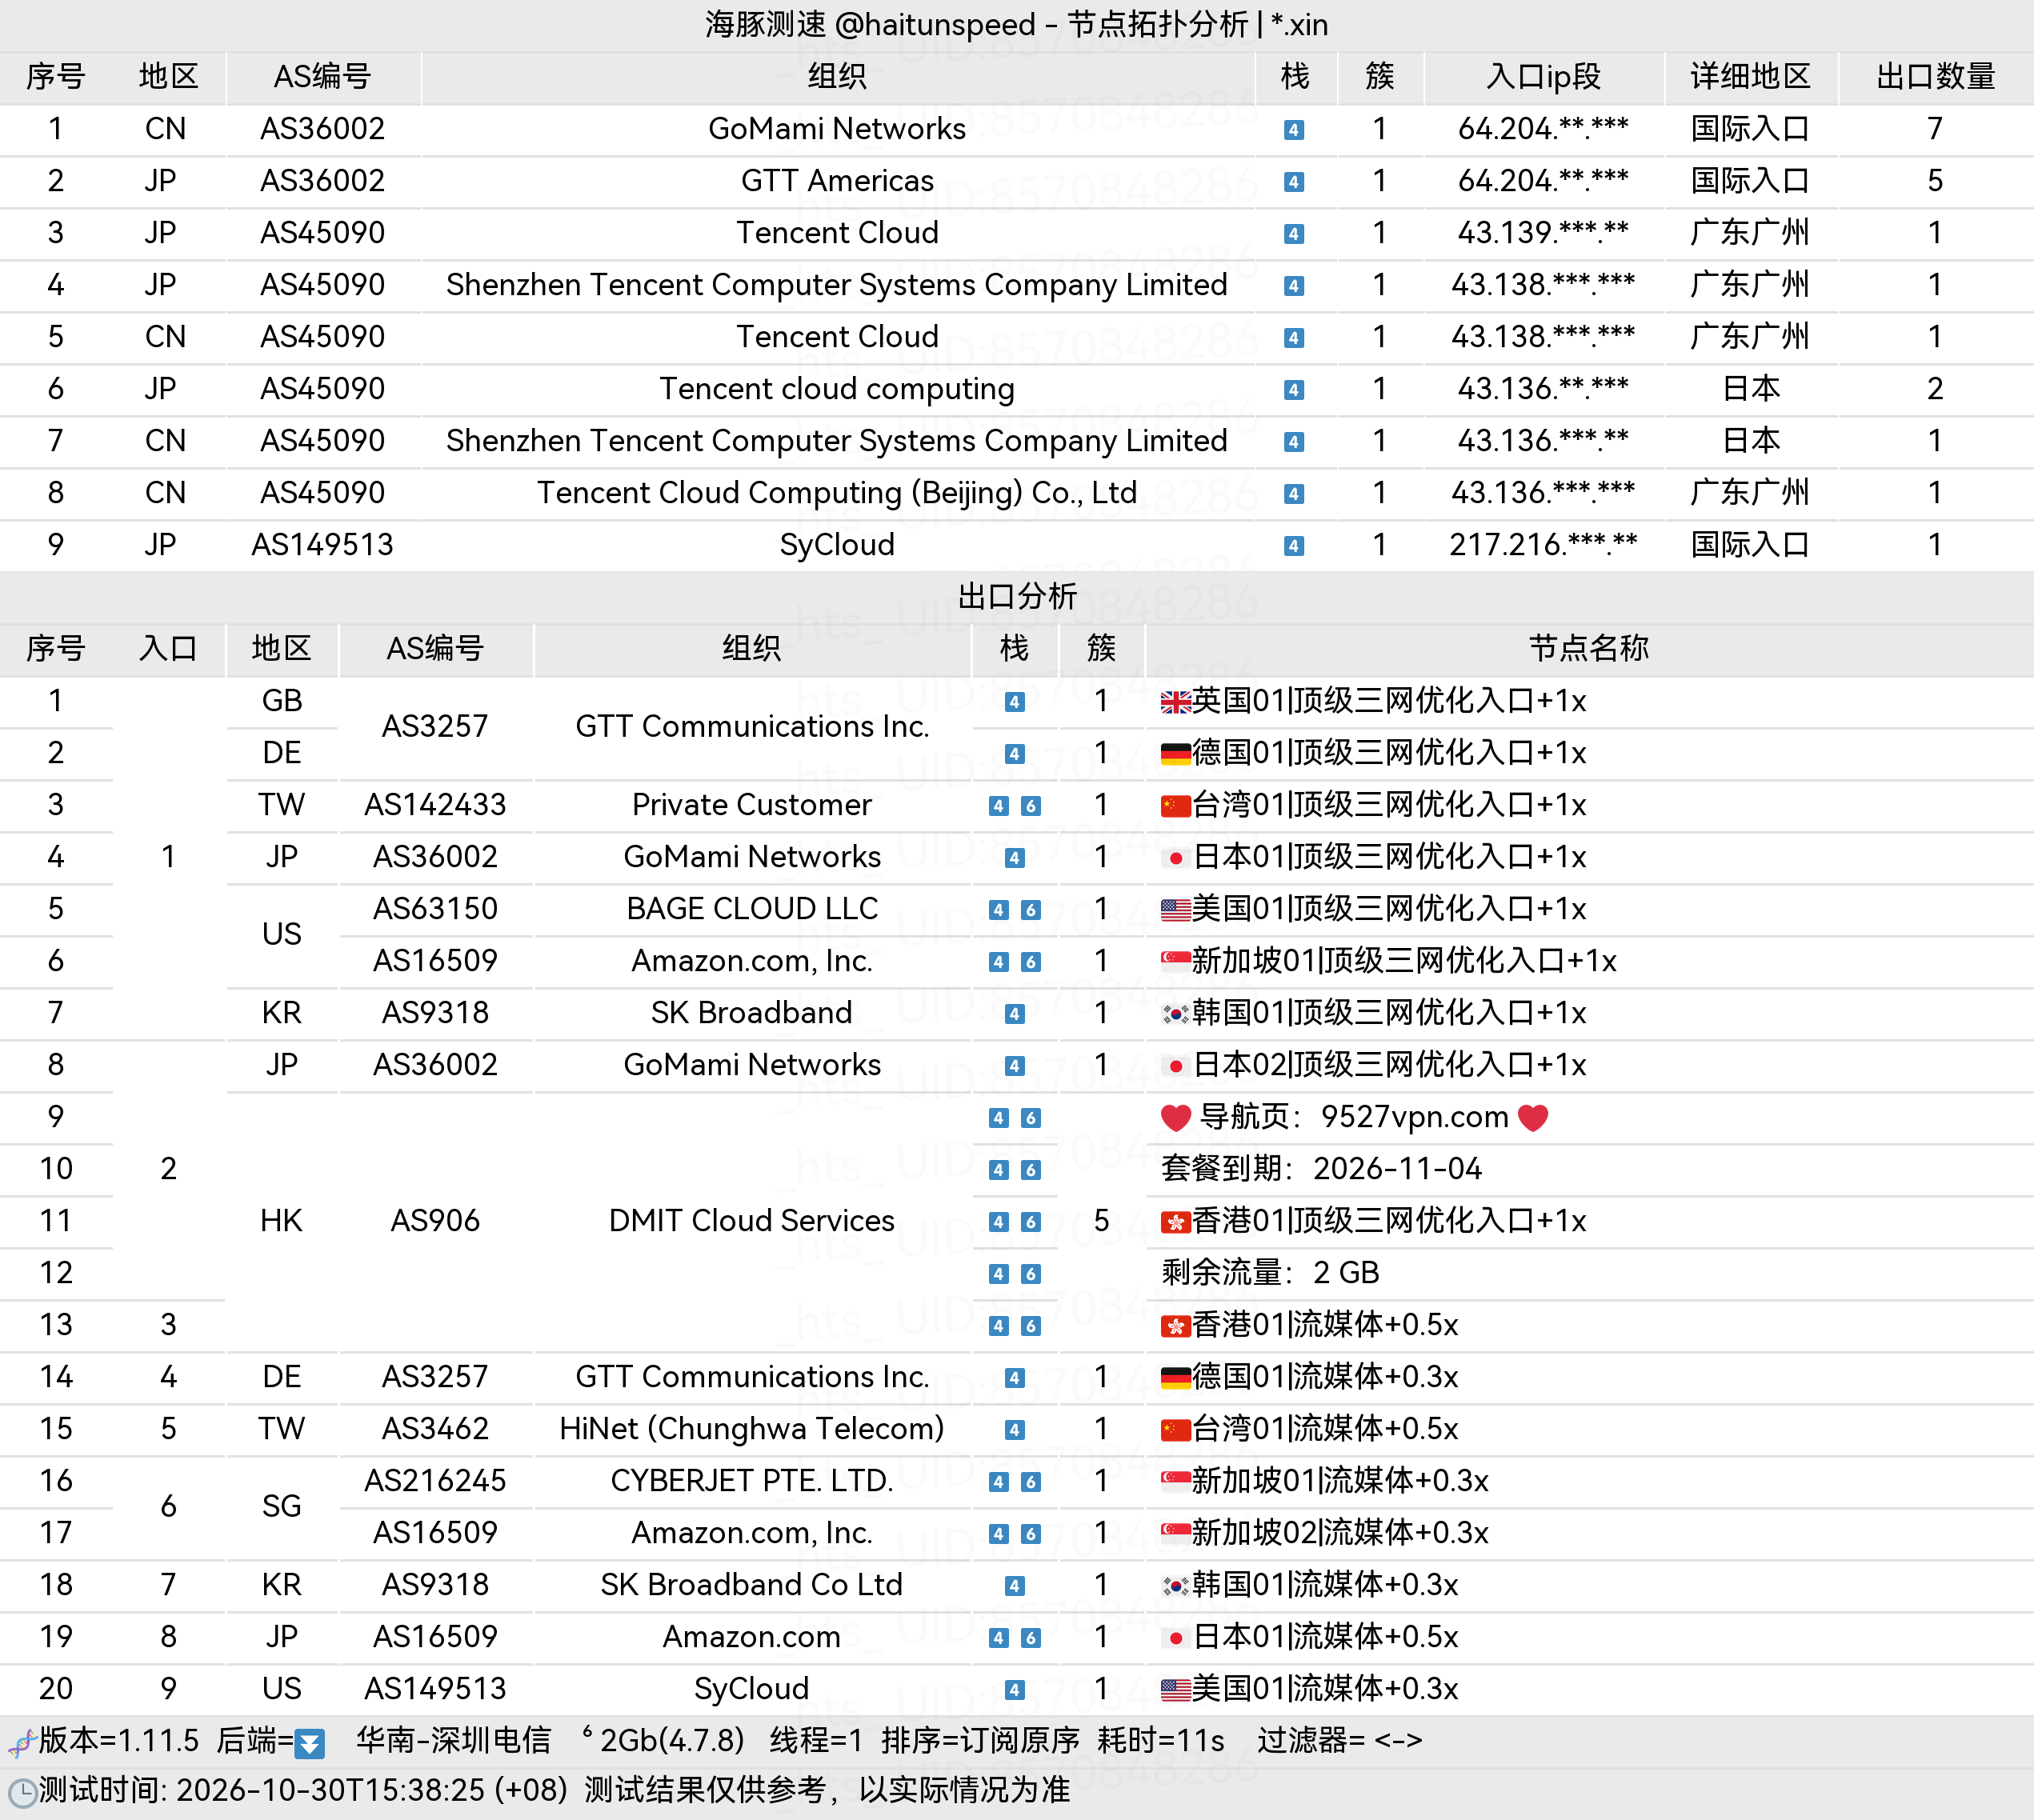Click the IPv4 badge in GTT Americas row
Viewport: 2034px width, 1820px height.
pyautogui.click(x=1294, y=182)
